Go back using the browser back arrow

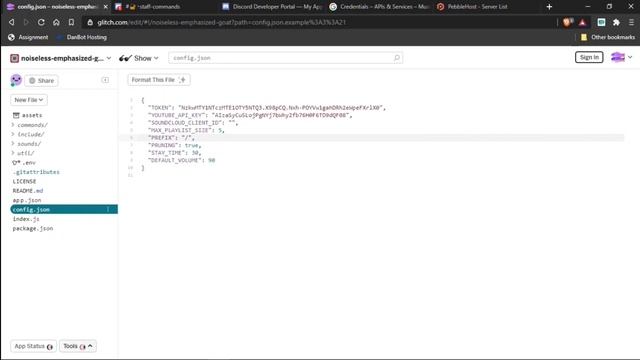tap(11, 22)
